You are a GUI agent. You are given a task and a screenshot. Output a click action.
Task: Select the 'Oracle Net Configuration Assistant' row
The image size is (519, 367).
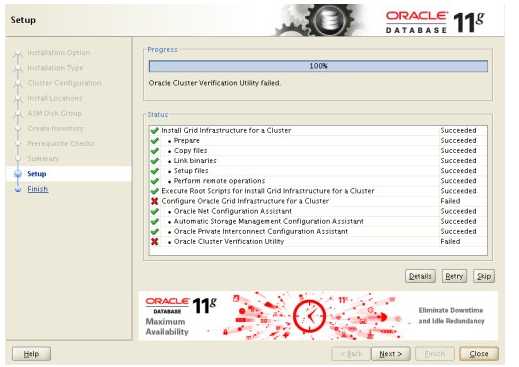(318, 211)
